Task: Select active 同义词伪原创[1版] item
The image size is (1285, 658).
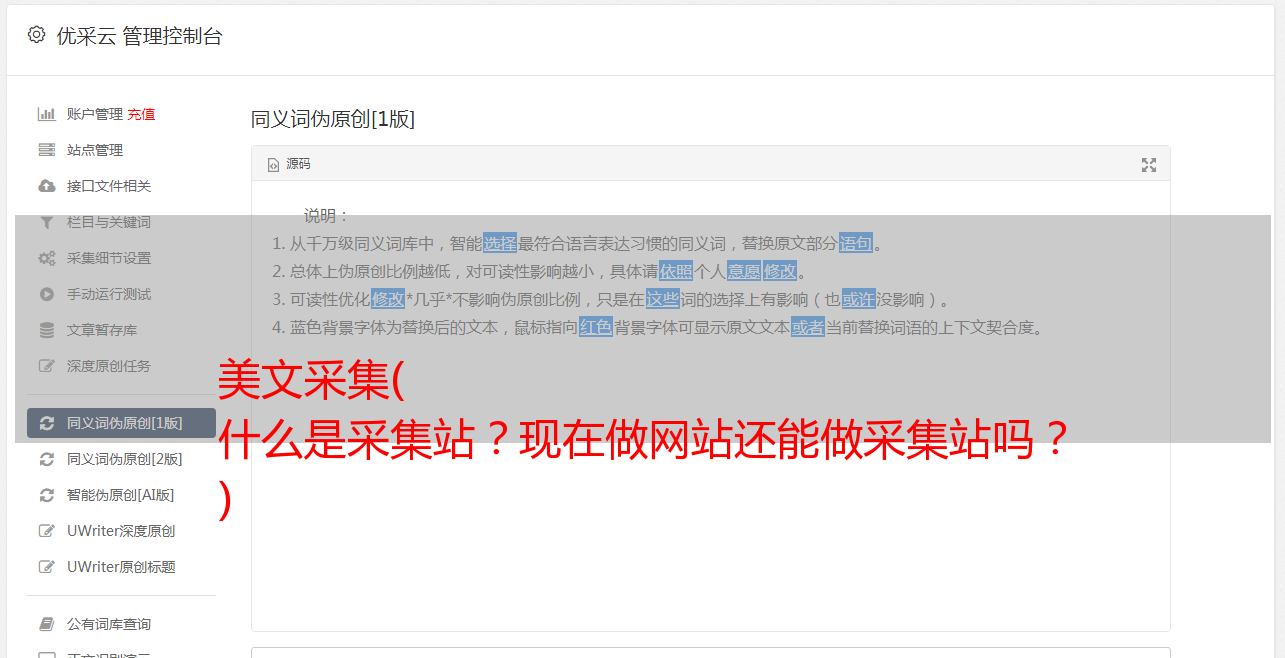Action: (x=121, y=423)
